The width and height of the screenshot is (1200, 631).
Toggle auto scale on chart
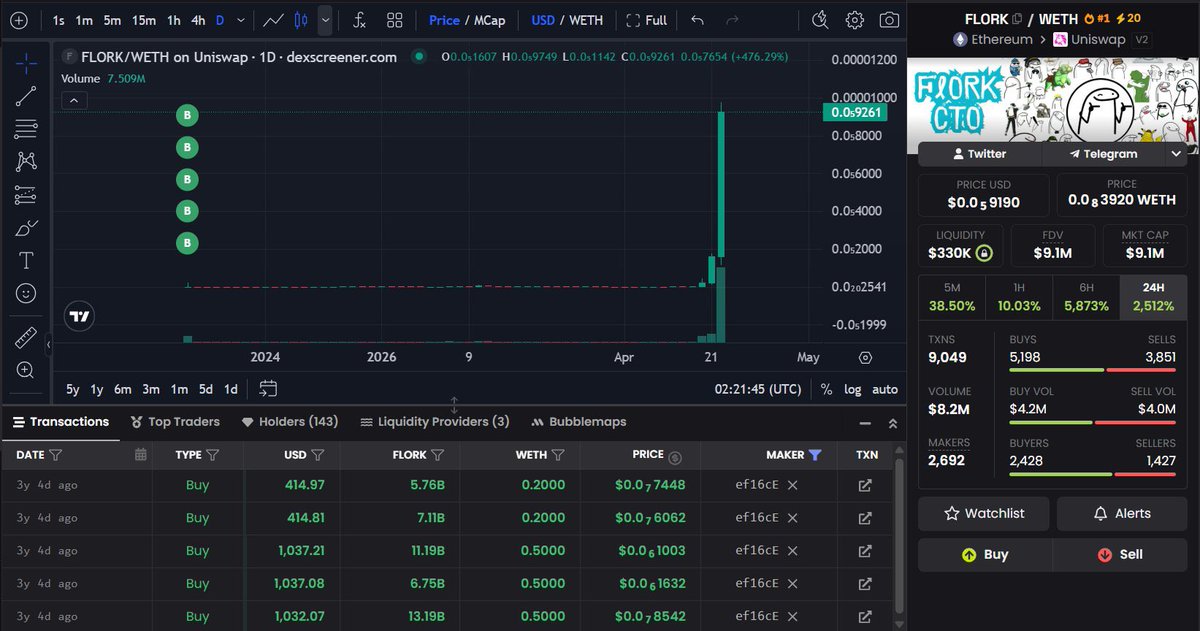click(x=885, y=389)
